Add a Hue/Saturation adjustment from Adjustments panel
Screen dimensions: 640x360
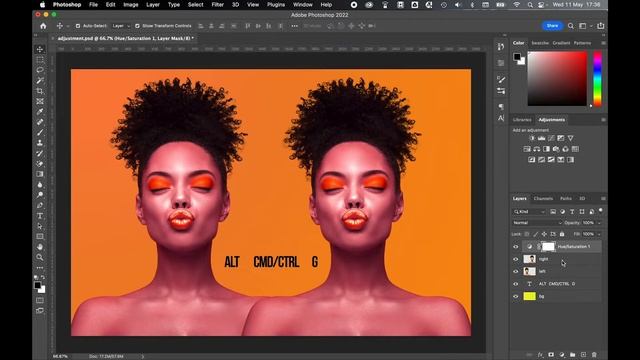[x=527, y=149]
